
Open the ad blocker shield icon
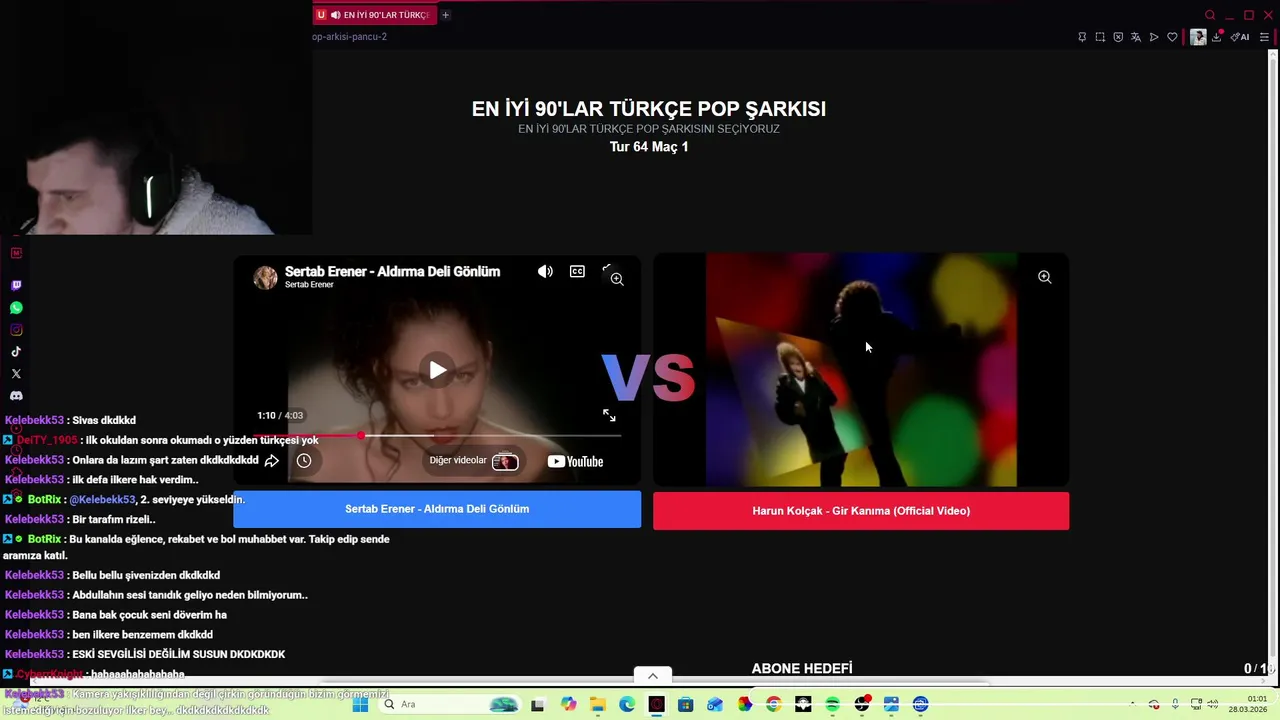click(x=1118, y=37)
